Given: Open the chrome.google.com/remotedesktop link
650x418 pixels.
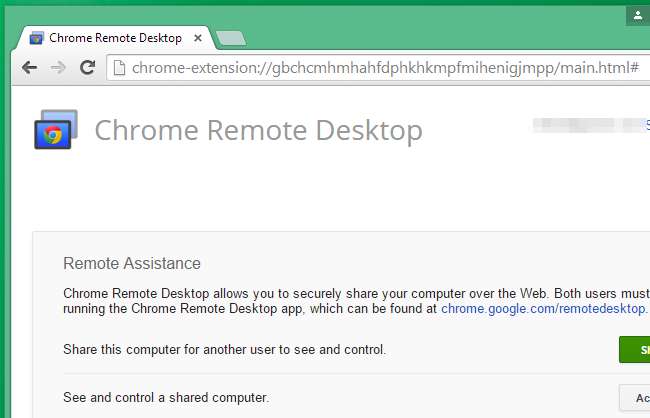Looking at the screenshot, I should point(544,309).
